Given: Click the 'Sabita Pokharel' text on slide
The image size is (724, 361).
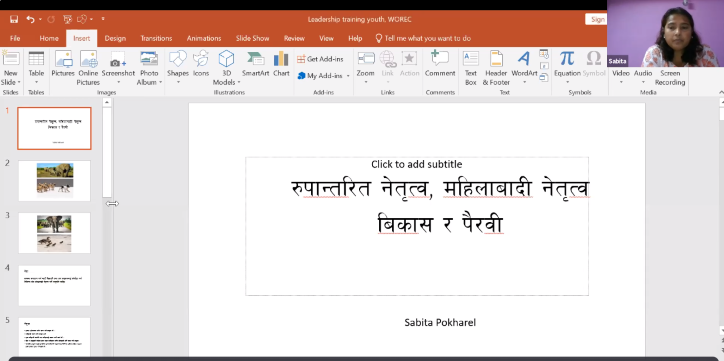Looking at the screenshot, I should click(440, 322).
